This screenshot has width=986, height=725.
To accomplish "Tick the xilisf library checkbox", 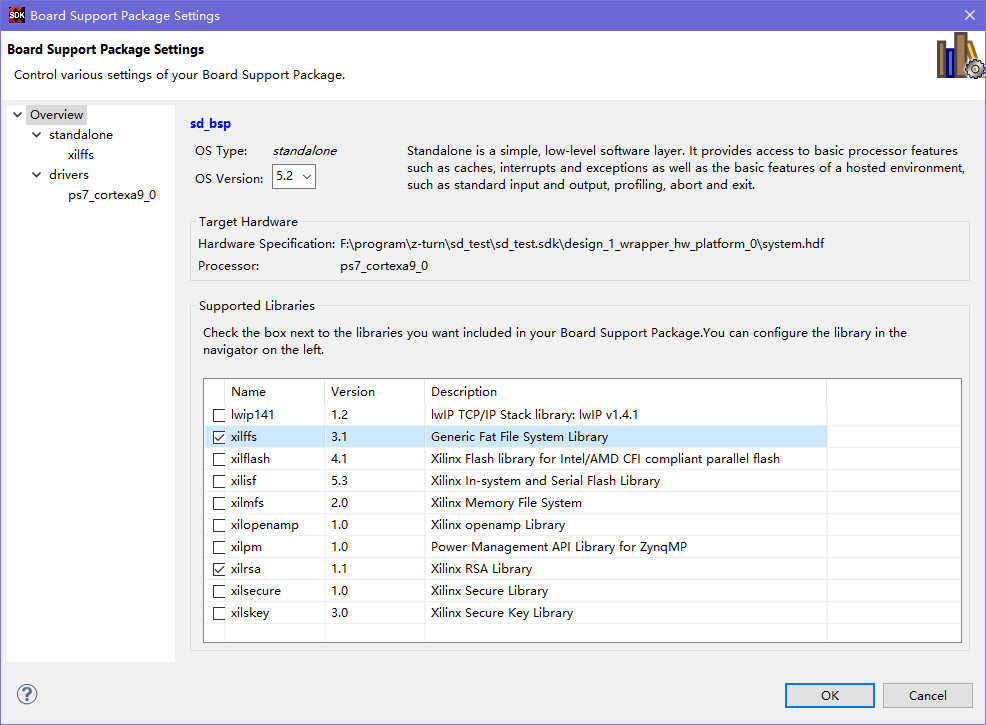I will tap(219, 481).
